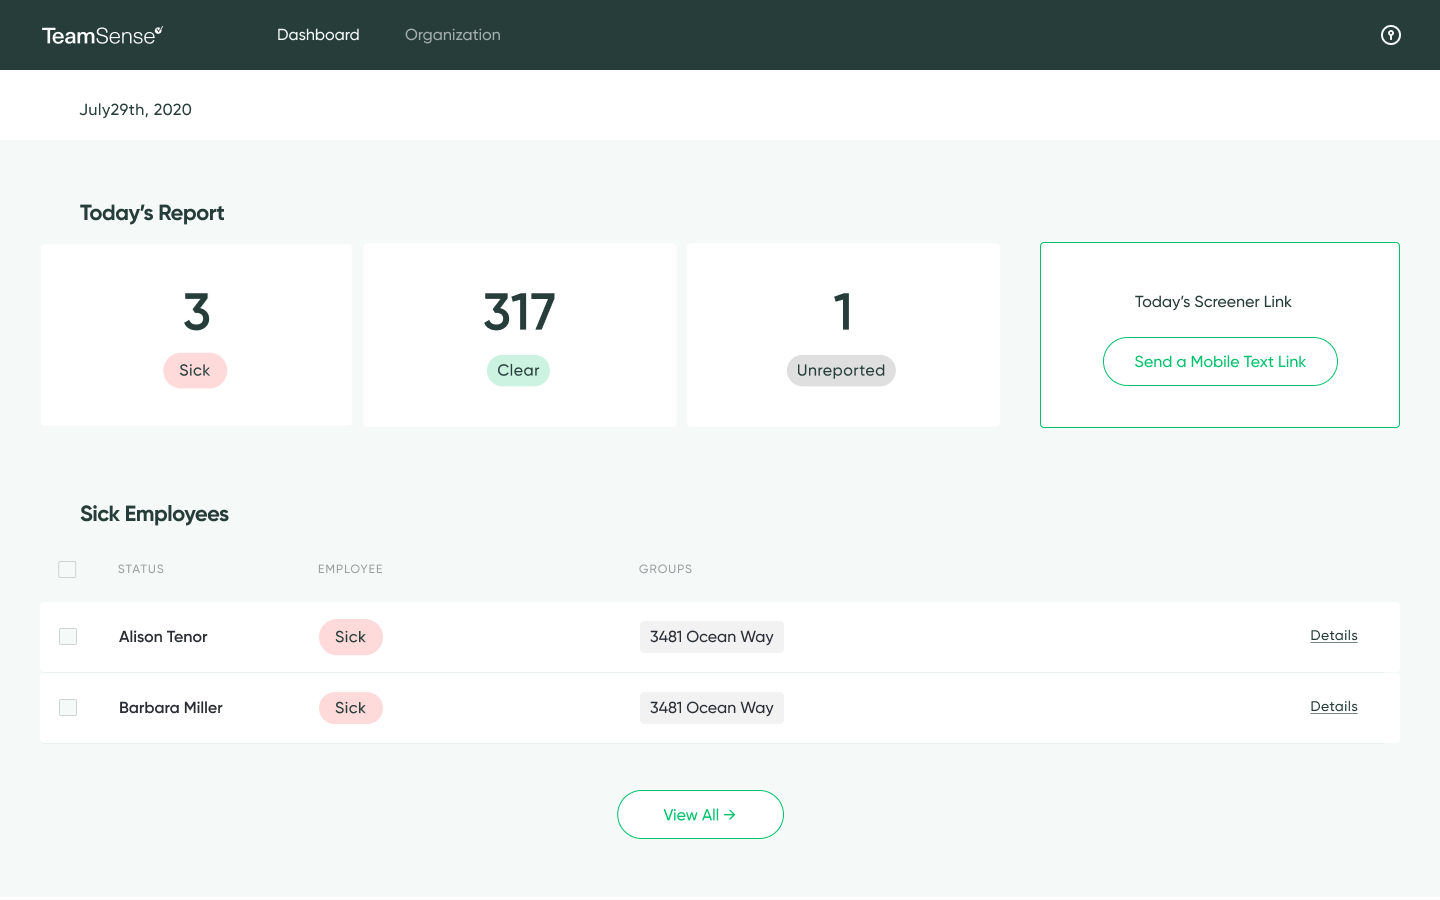
Task: Click the Today's Report heading
Action: (x=152, y=213)
